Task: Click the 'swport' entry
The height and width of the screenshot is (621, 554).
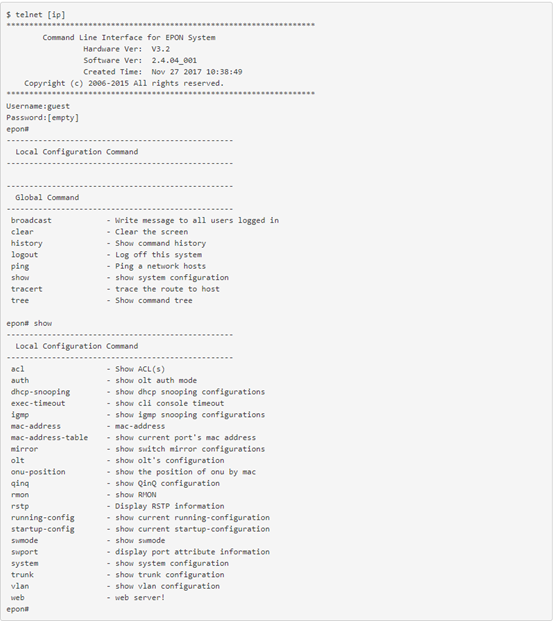Action: pyautogui.click(x=25, y=552)
